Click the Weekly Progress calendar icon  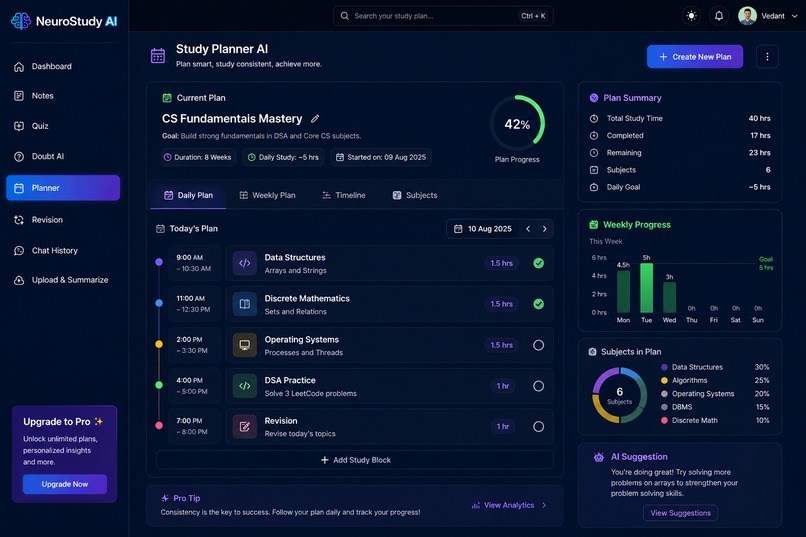[594, 225]
